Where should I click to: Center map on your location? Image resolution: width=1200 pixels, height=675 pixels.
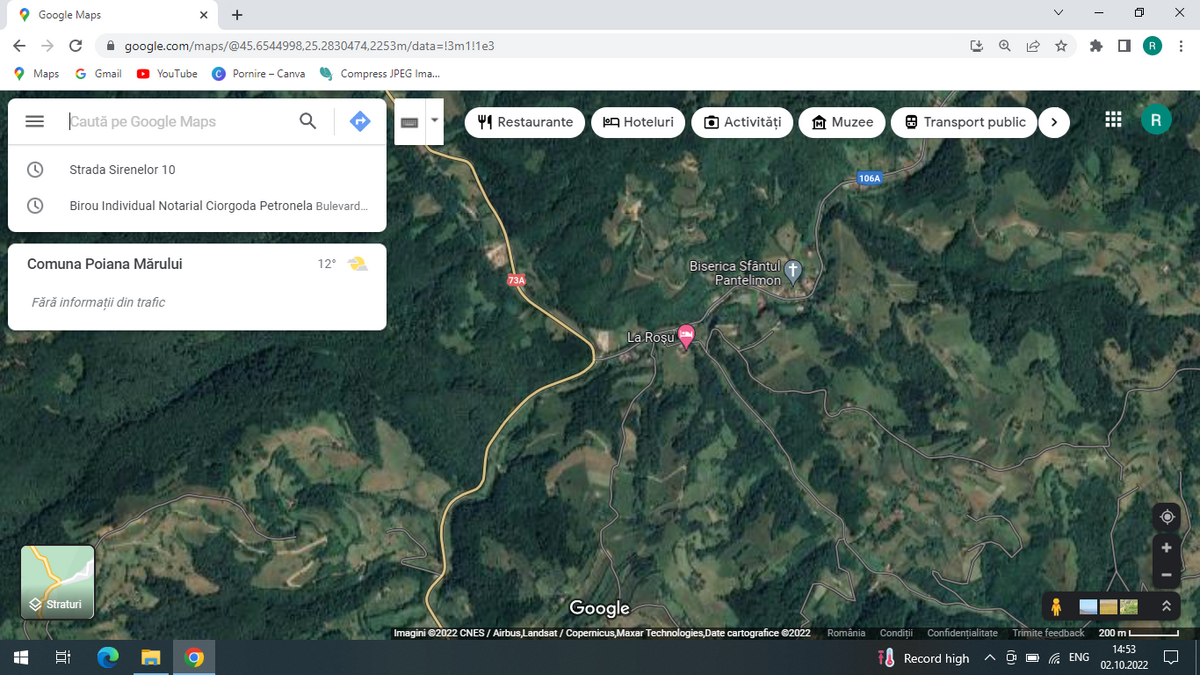1166,517
